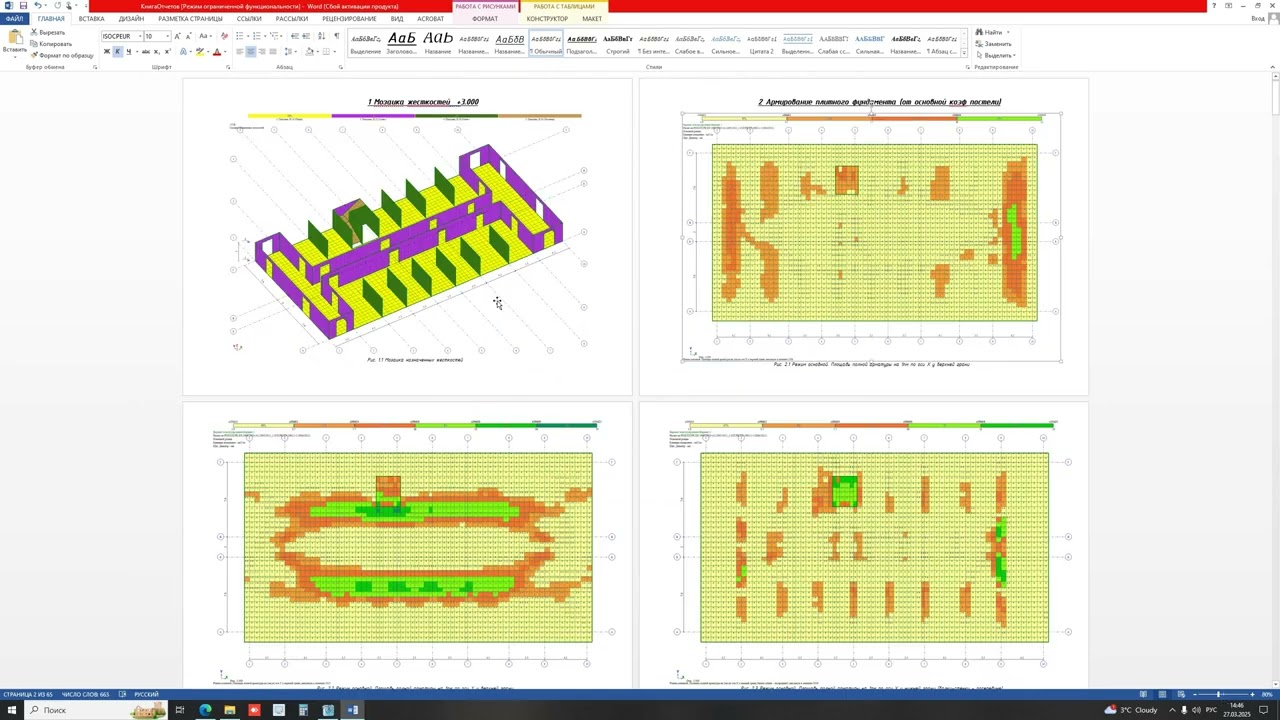Click the font color red A button
This screenshot has width=1280, height=720.
216,52
